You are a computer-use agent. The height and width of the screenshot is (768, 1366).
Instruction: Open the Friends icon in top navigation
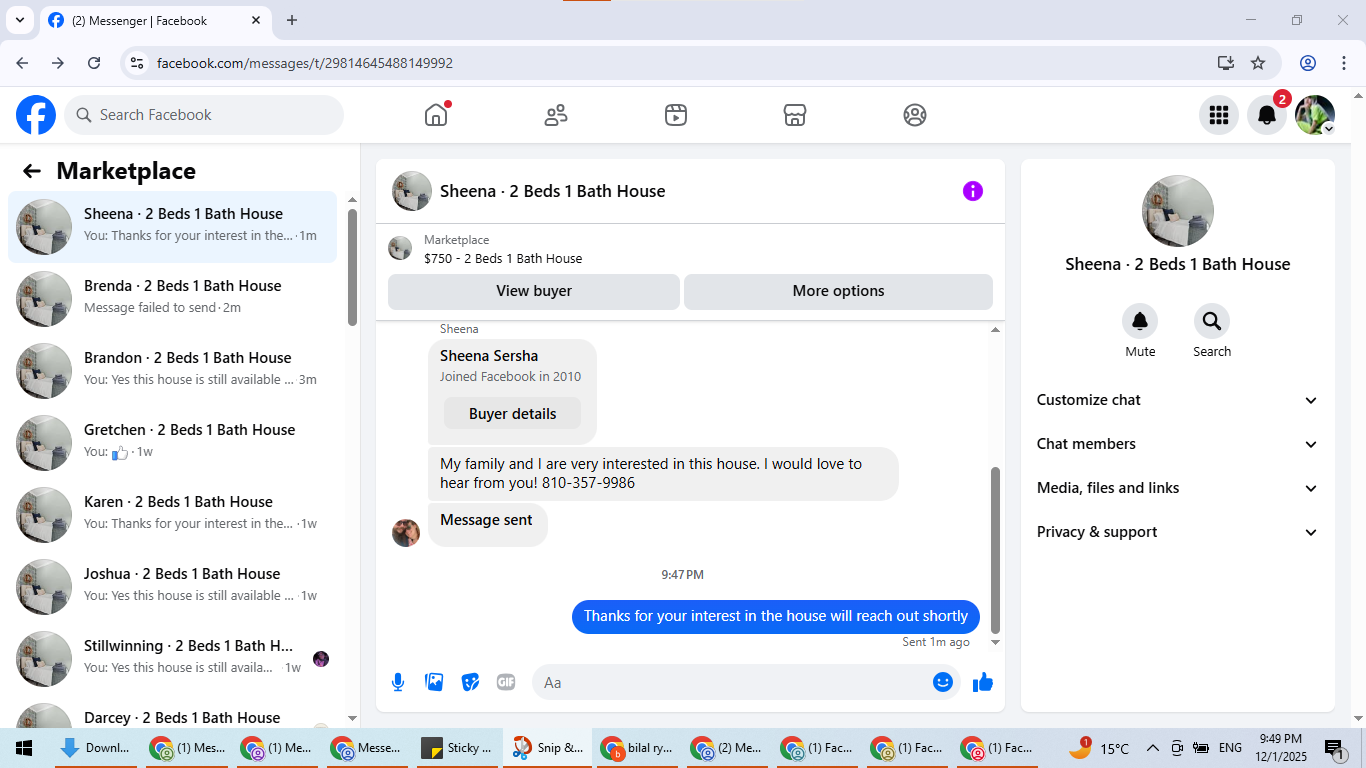click(x=556, y=115)
